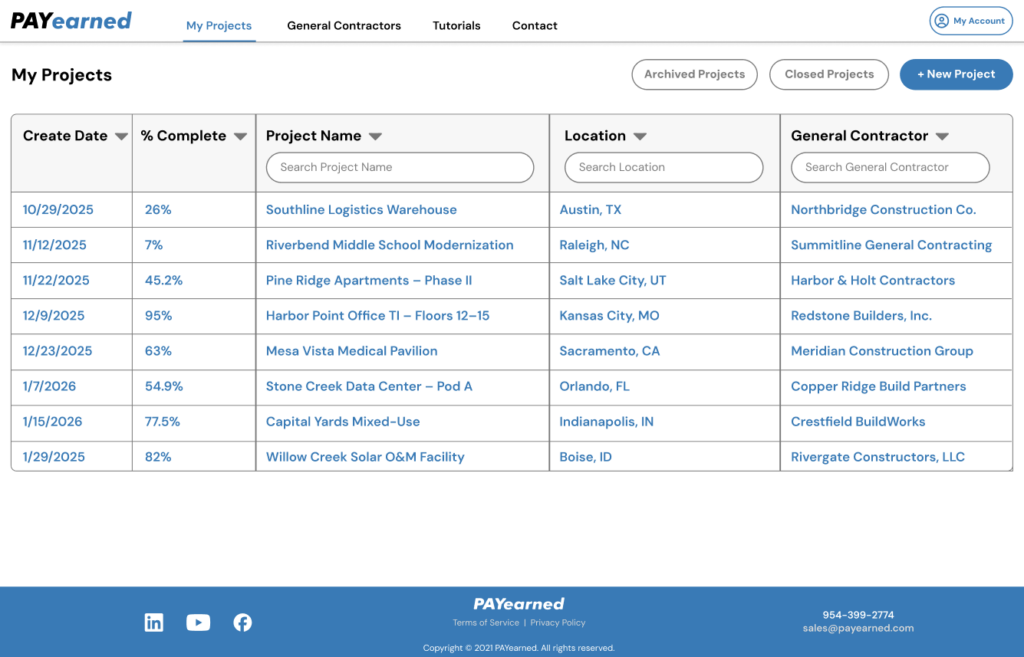Expand the General Contractor sort arrow

click(942, 137)
